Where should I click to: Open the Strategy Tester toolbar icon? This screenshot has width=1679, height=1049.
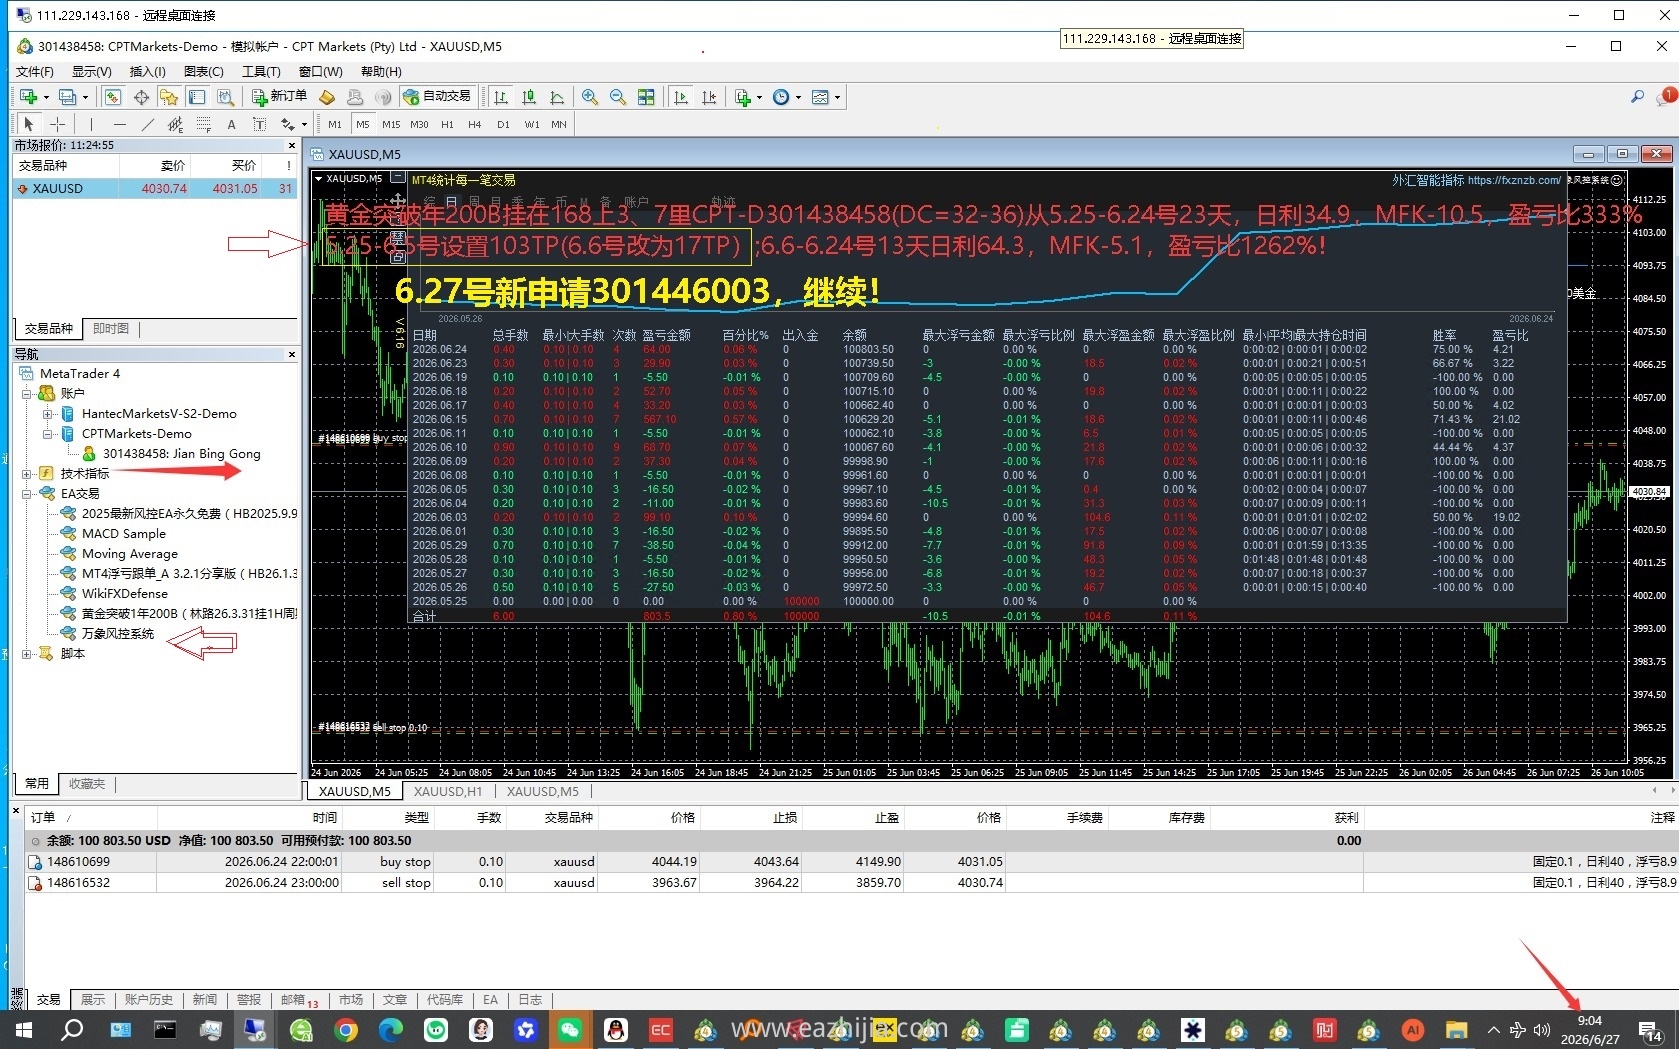point(225,97)
